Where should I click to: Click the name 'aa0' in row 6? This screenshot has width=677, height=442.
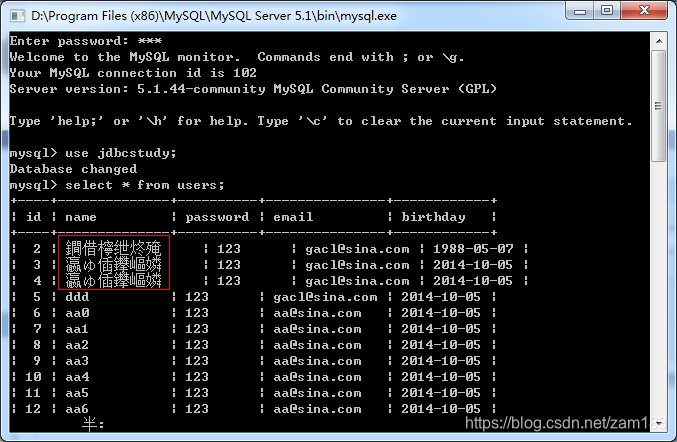pyautogui.click(x=77, y=313)
